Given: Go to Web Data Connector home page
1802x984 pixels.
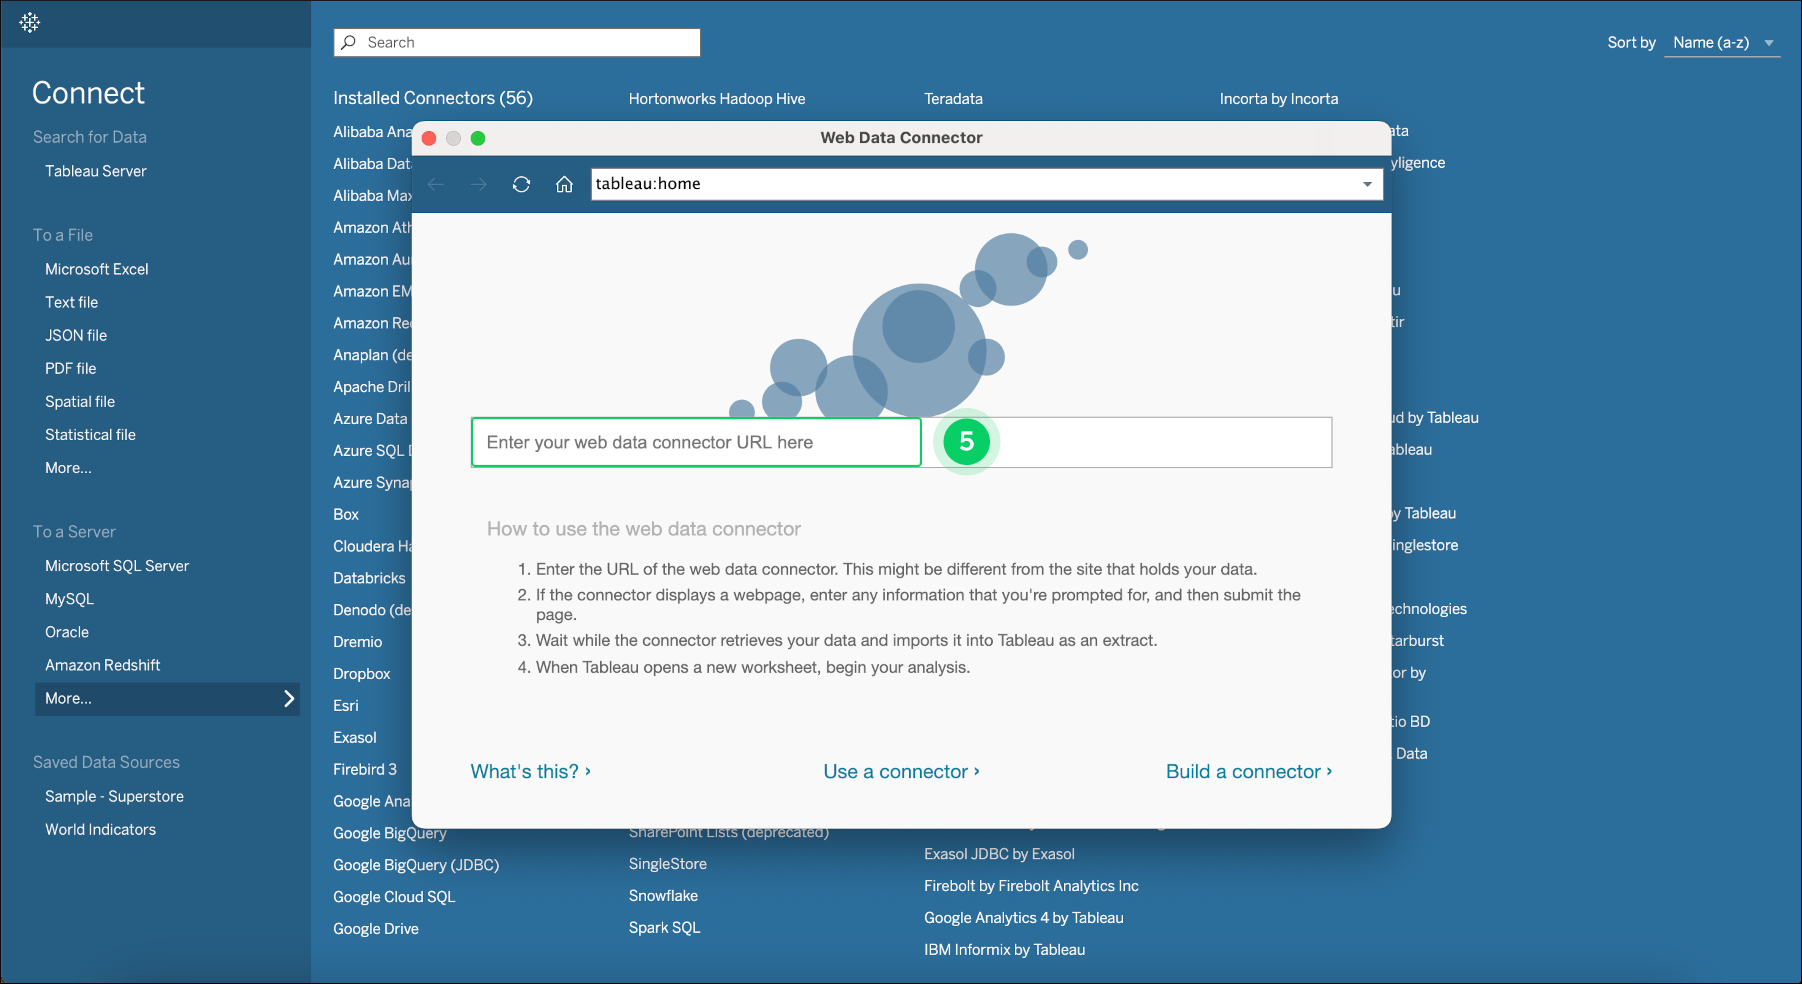Looking at the screenshot, I should 564,184.
